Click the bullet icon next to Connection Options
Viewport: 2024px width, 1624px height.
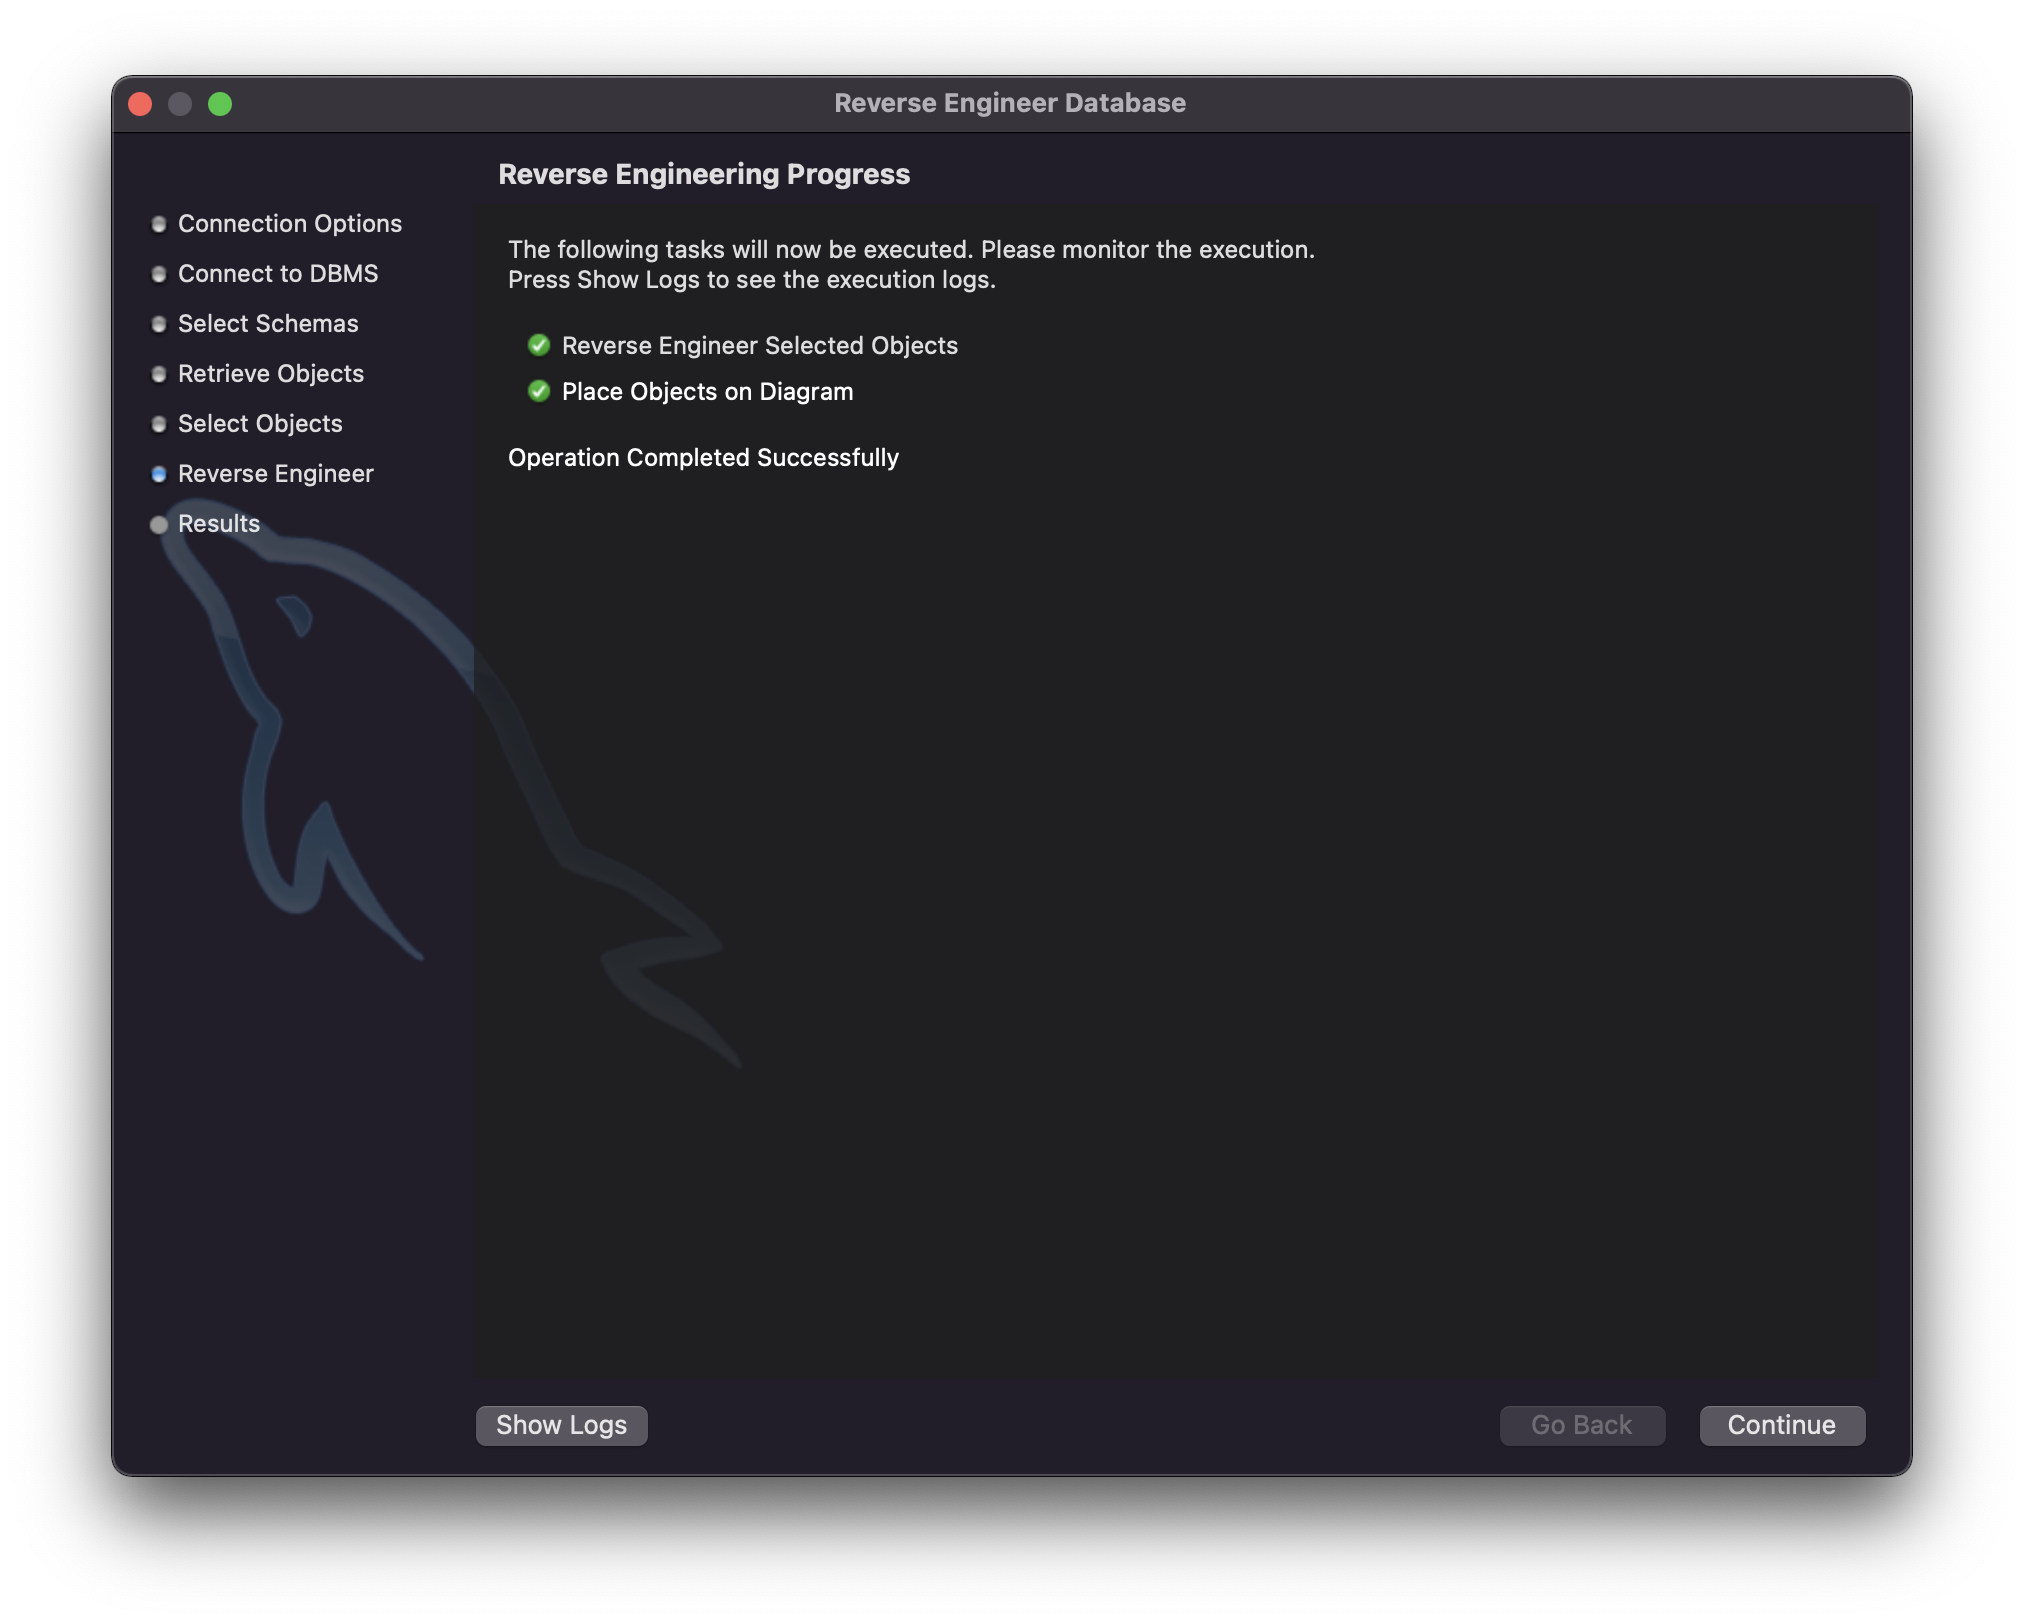[158, 224]
